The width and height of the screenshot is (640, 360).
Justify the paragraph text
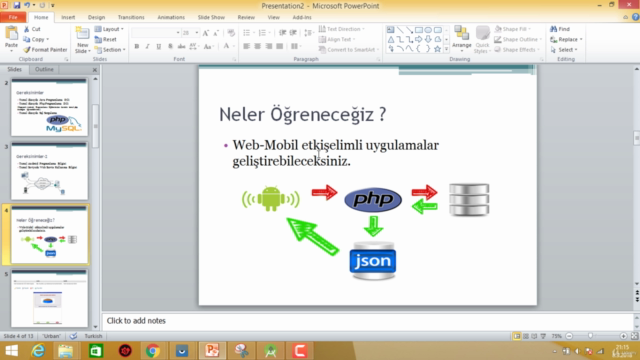pos(280,47)
